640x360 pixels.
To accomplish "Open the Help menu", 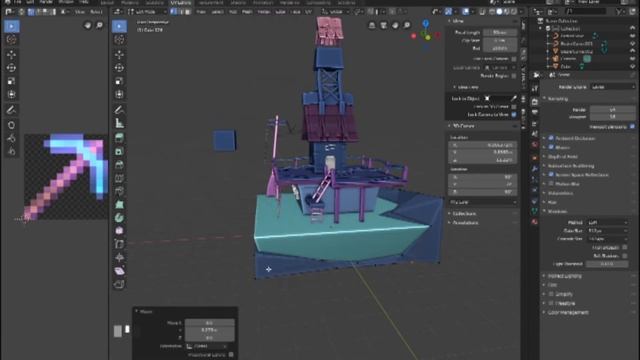I will pos(84,2).
